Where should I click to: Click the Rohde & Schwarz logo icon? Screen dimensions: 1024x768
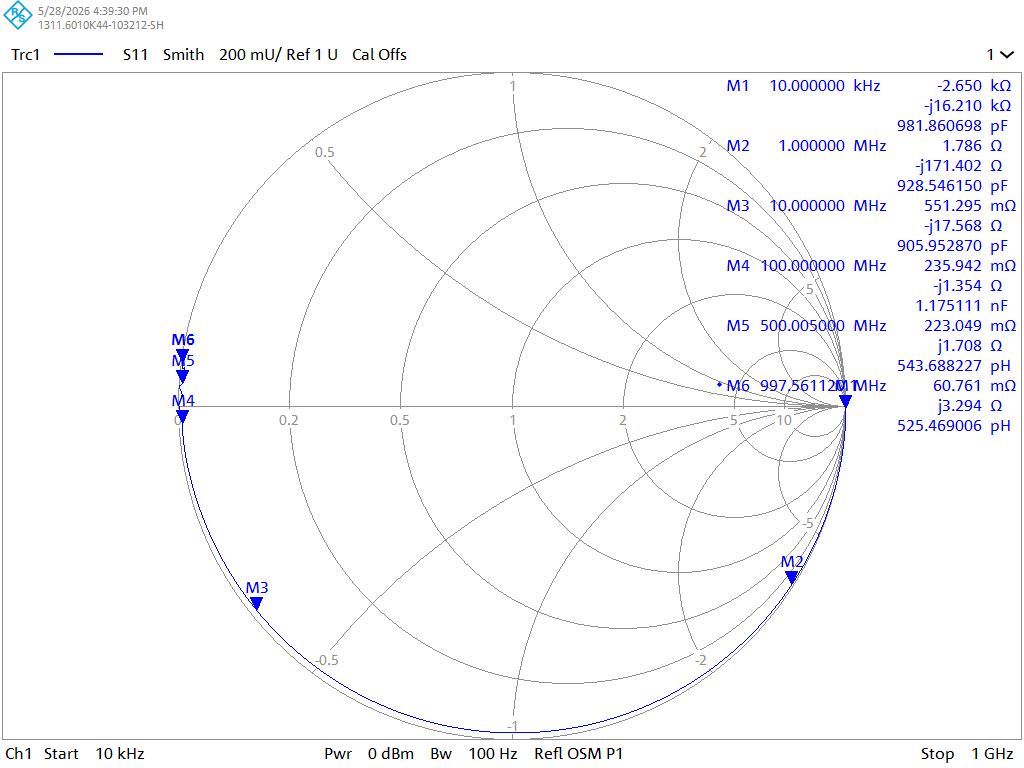click(x=18, y=15)
